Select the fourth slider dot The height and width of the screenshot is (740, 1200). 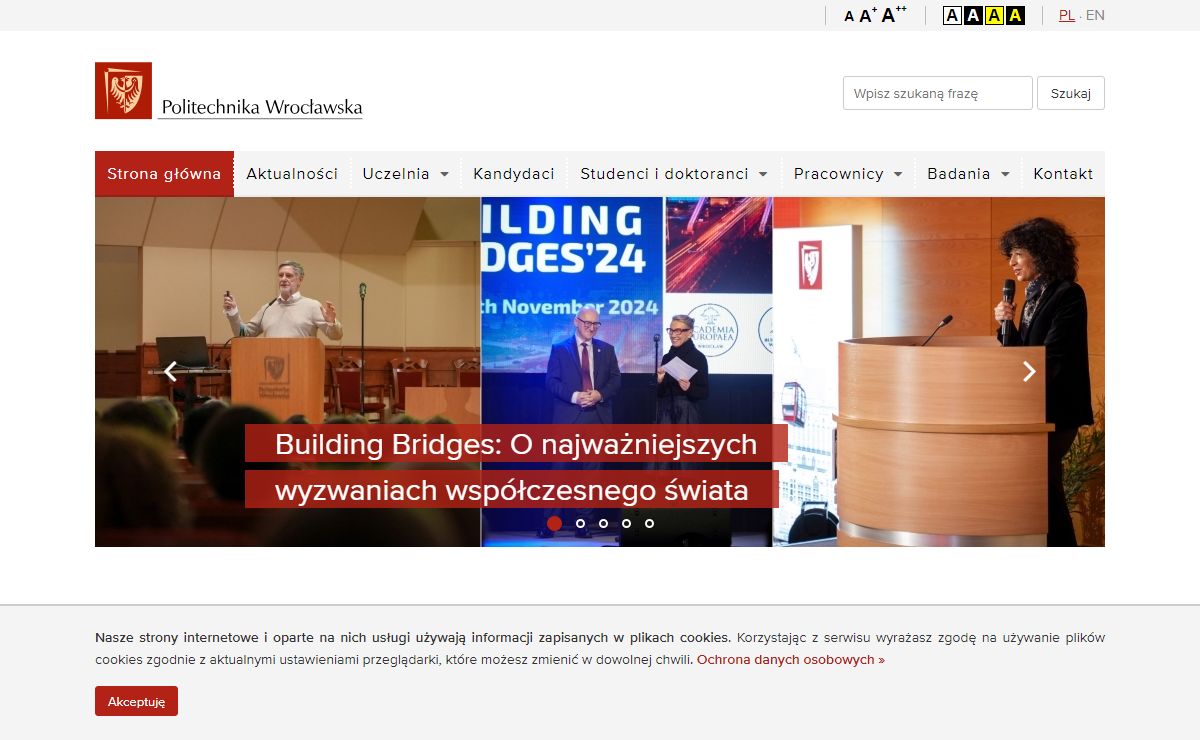click(626, 523)
